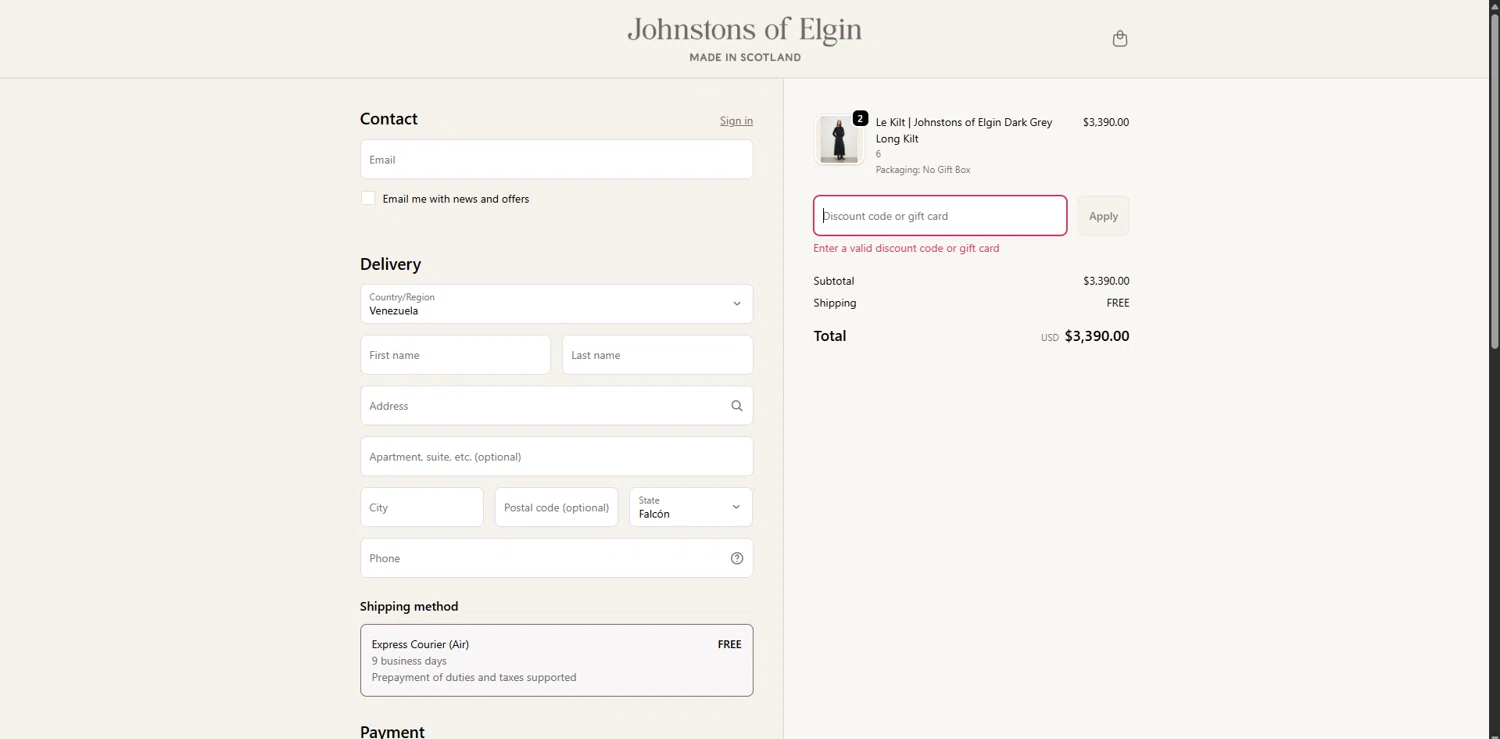Image resolution: width=1500 pixels, height=739 pixels.
Task: Click the Sign in link
Action: 736,121
